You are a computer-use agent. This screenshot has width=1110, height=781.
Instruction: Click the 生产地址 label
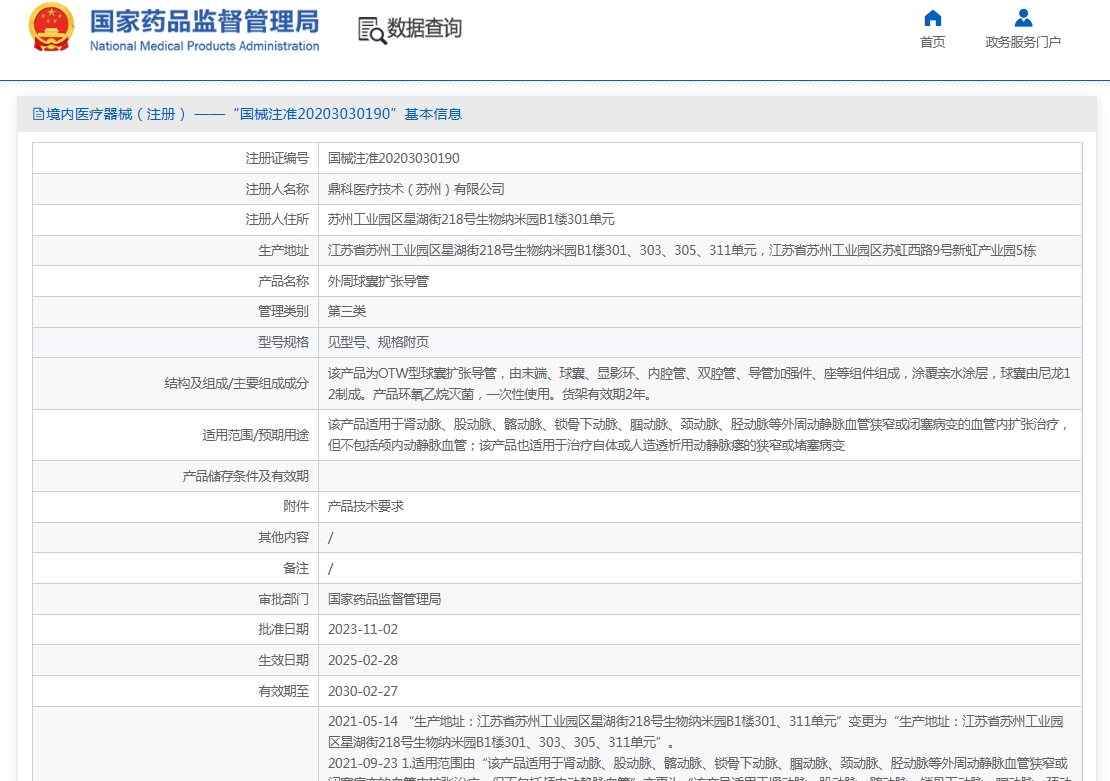[x=283, y=251]
